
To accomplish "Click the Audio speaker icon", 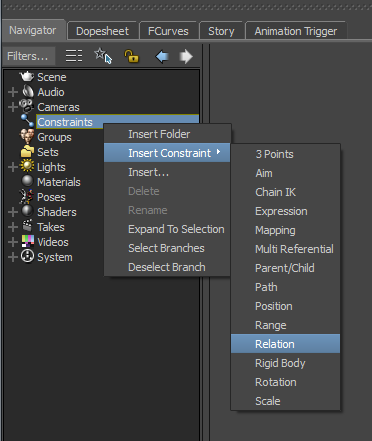I will click(28, 91).
